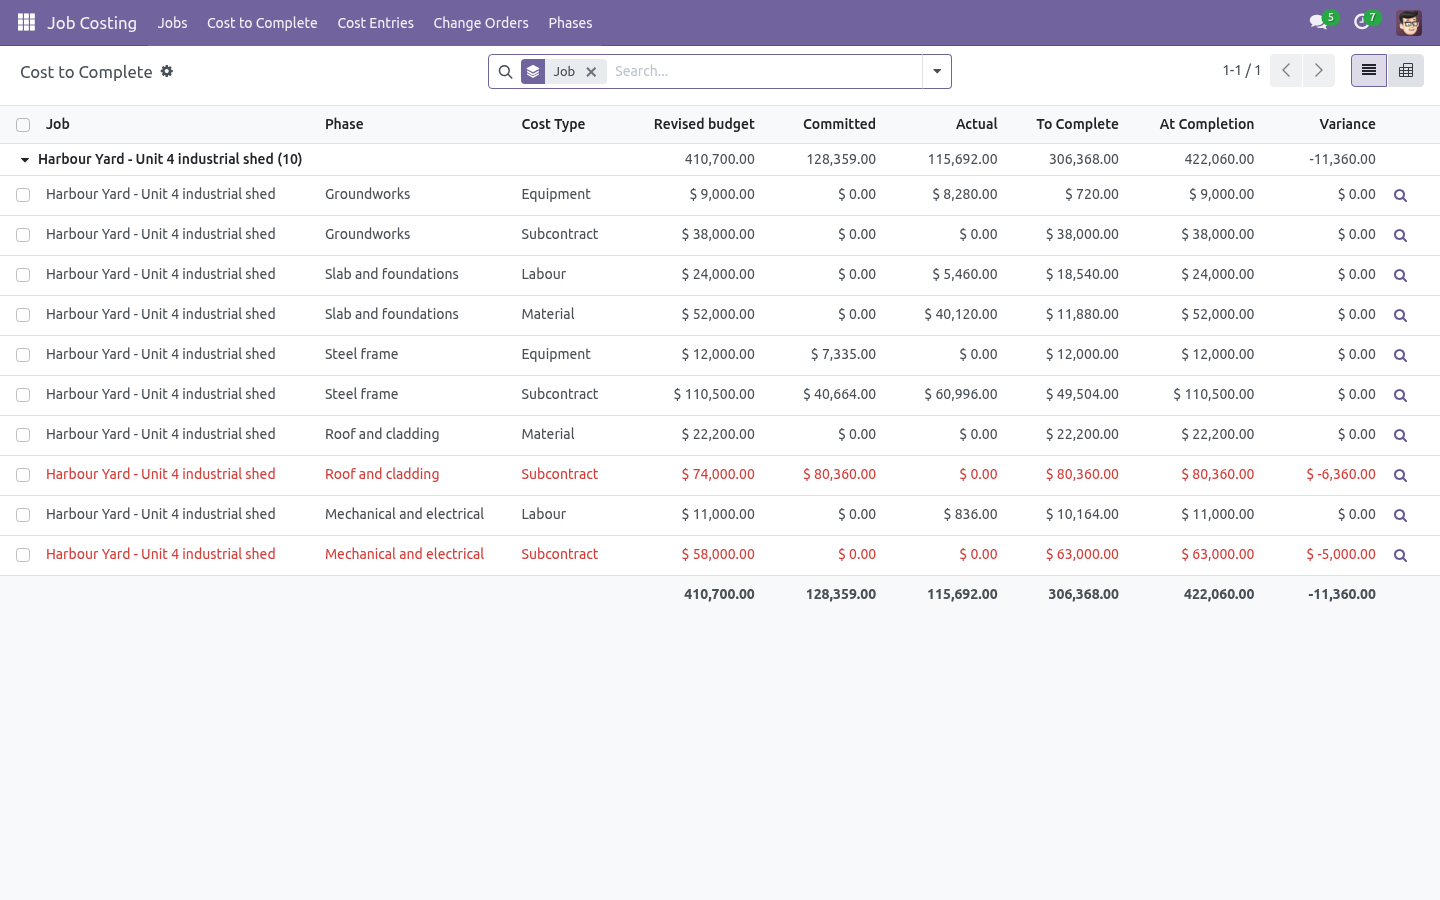This screenshot has width=1440, height=900.
Task: Remove the Job grouping facet
Action: pyautogui.click(x=591, y=72)
